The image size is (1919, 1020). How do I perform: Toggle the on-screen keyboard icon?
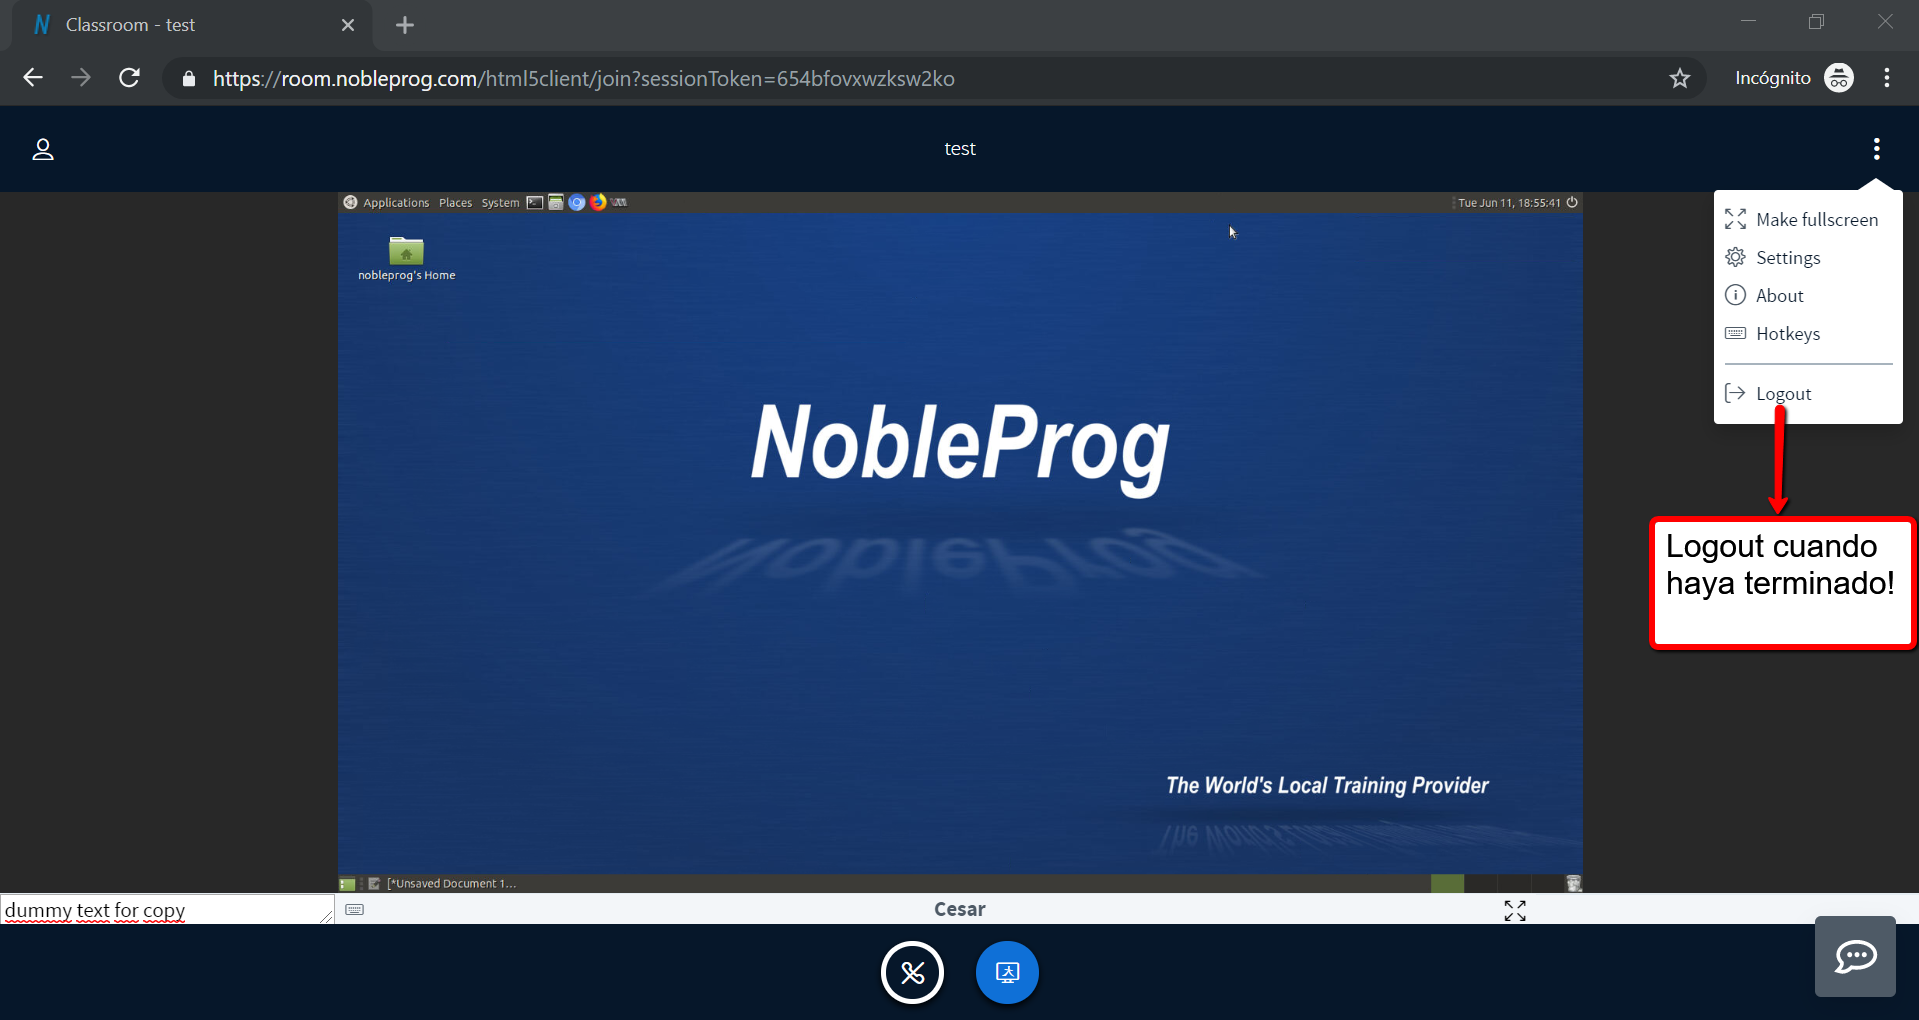pyautogui.click(x=355, y=910)
